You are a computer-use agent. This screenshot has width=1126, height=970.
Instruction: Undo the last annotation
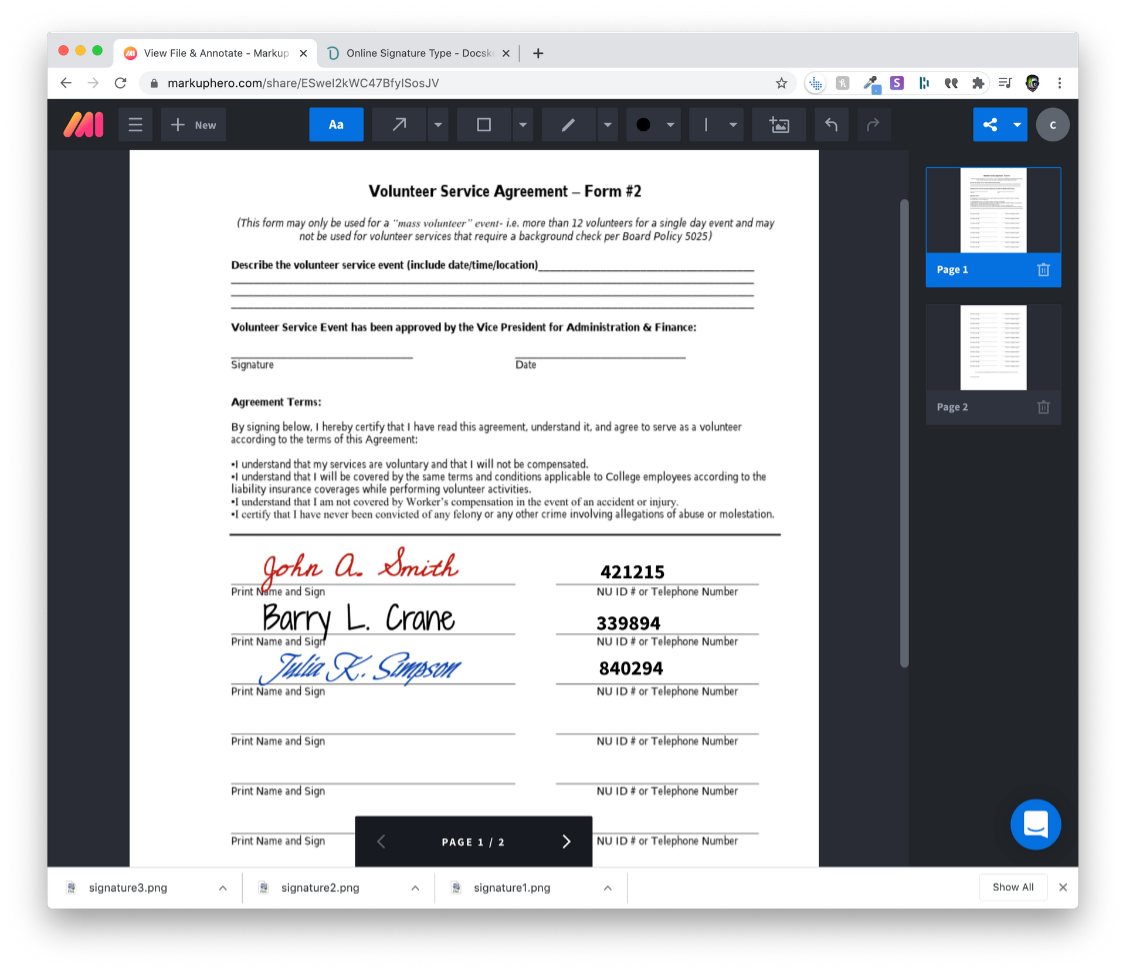(831, 125)
